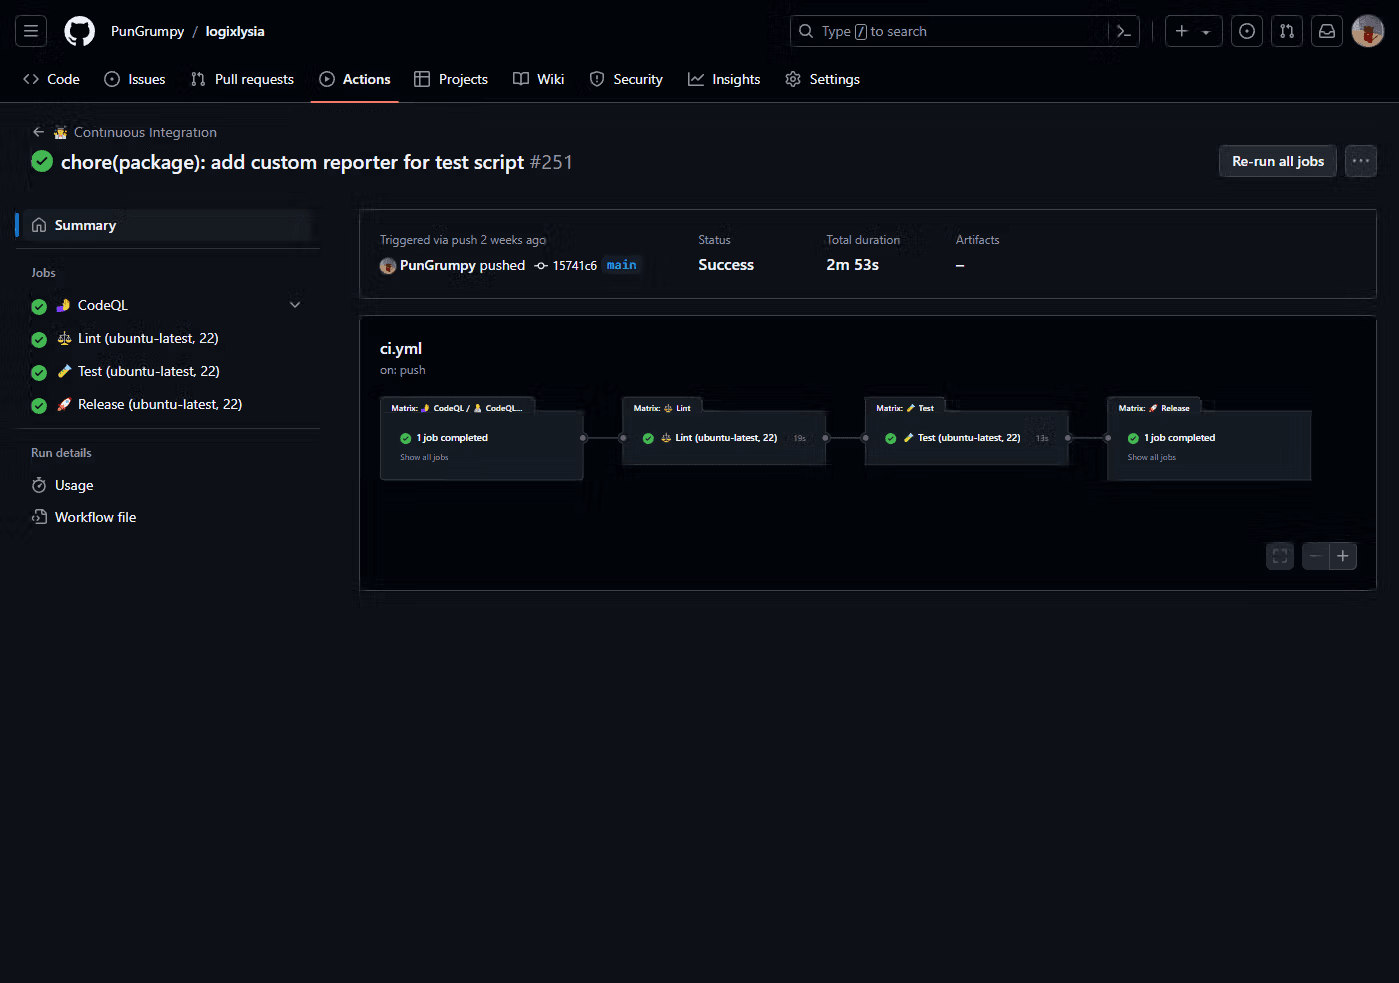Click the Re-run all jobs button
This screenshot has height=983, width=1399.
pyautogui.click(x=1277, y=161)
